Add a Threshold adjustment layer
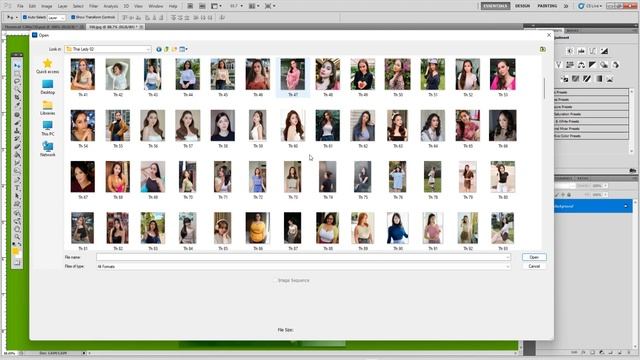The height and width of the screenshot is (360, 640). (x=587, y=79)
